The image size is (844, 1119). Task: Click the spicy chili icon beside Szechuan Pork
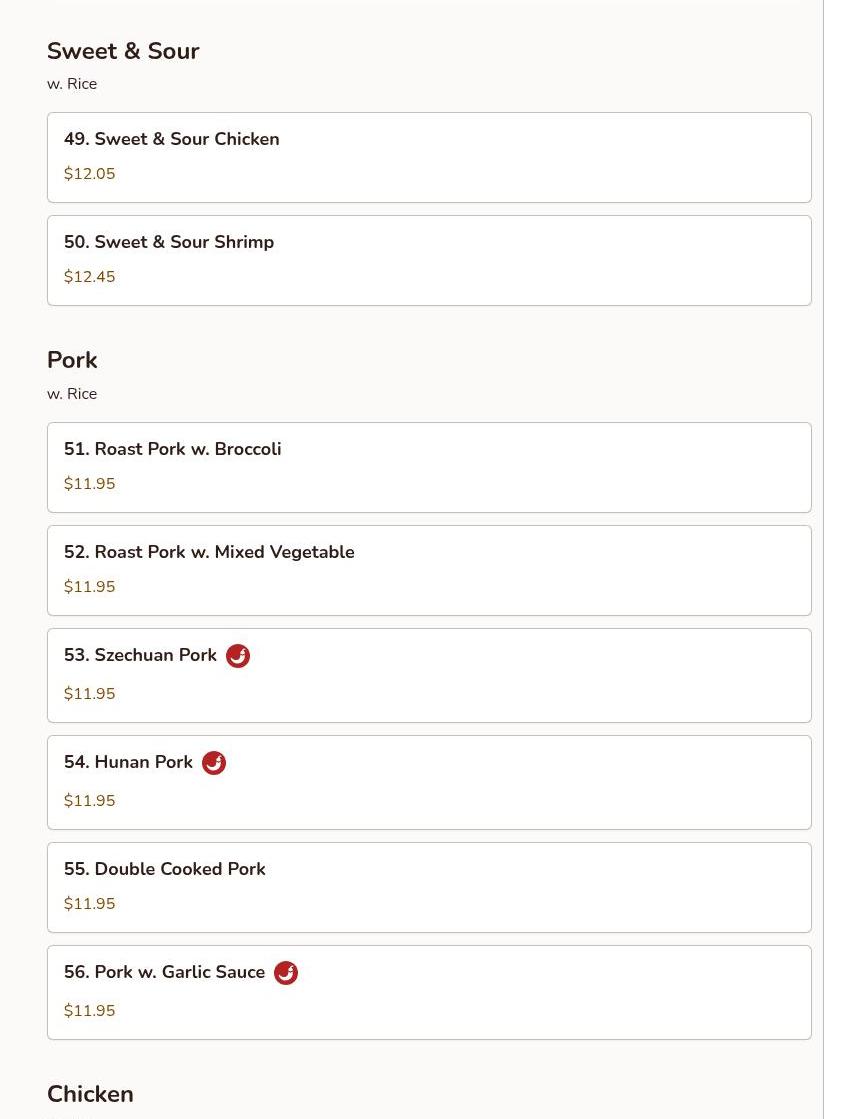(238, 656)
